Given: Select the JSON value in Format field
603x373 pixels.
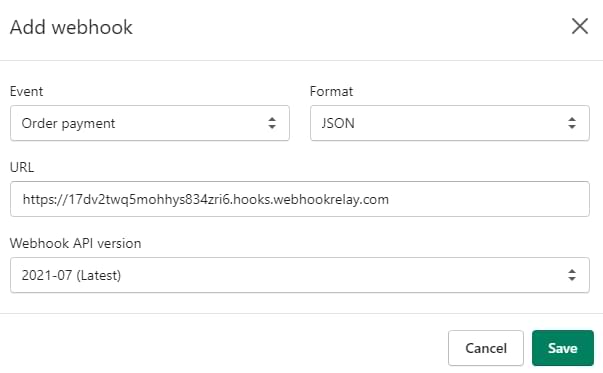Looking at the screenshot, I should tap(338, 123).
